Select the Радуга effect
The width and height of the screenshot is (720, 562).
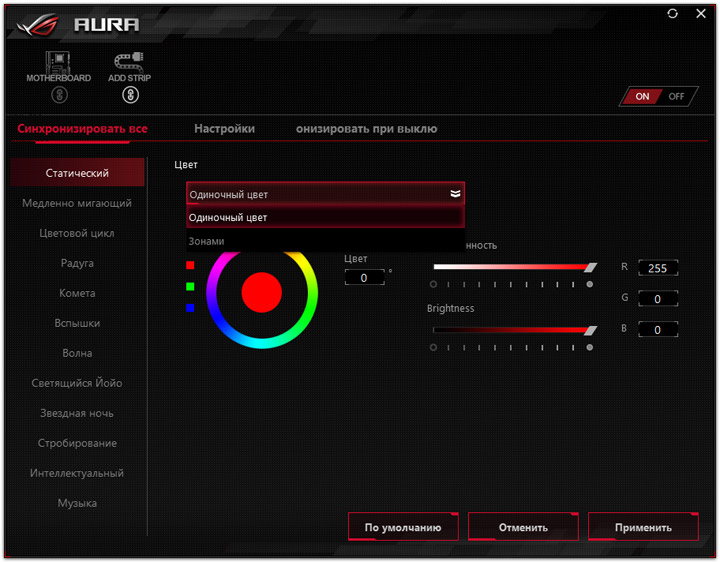pos(77,263)
